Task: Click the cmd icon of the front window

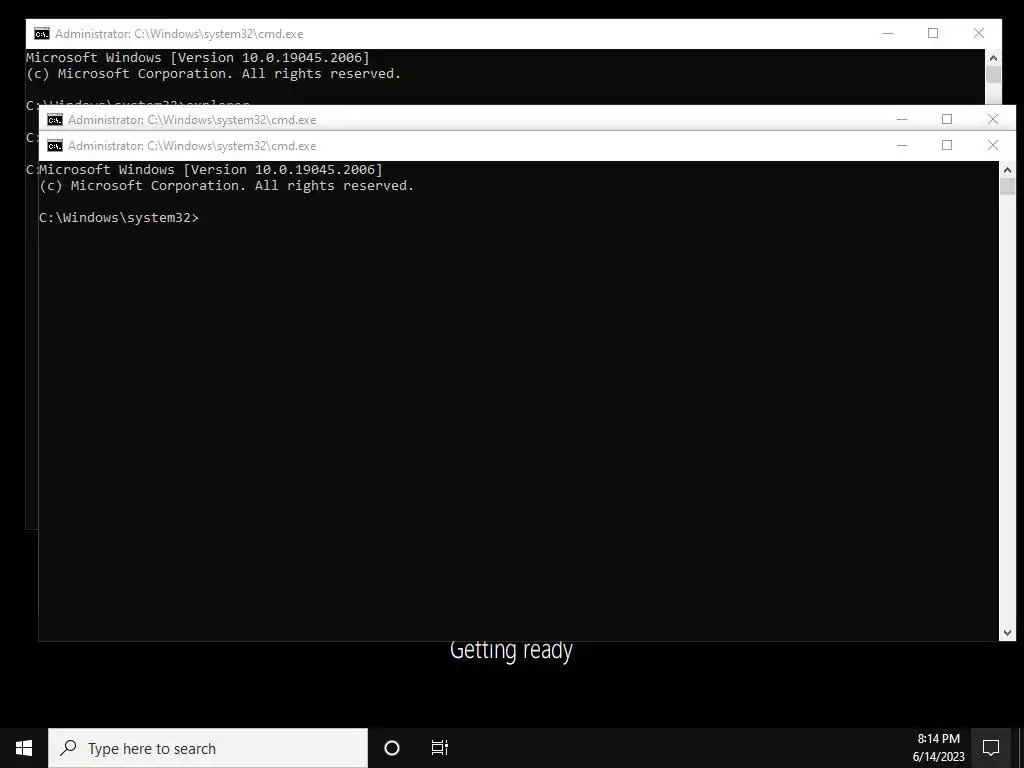Action: click(x=55, y=146)
